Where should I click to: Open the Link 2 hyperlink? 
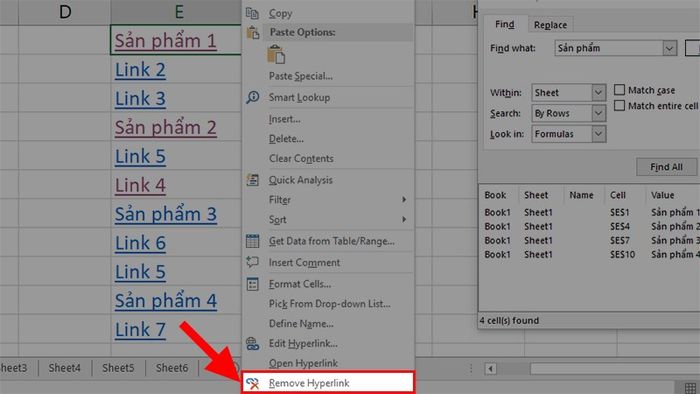tap(140, 70)
